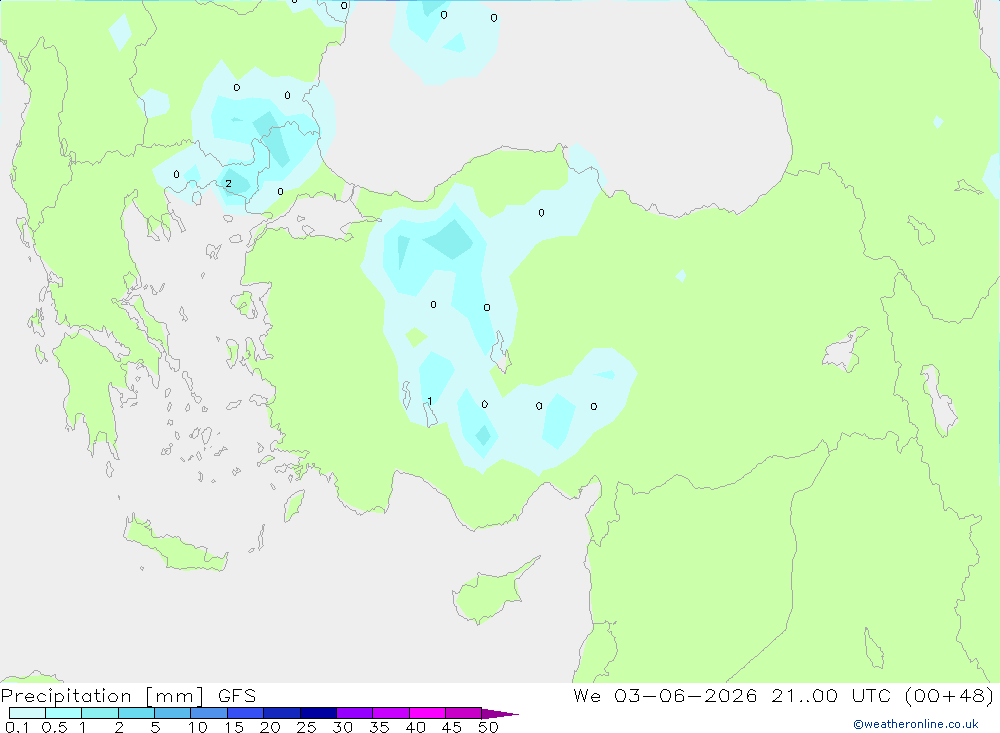Click the 10–15 mm legend color swatch

[x=209, y=713]
